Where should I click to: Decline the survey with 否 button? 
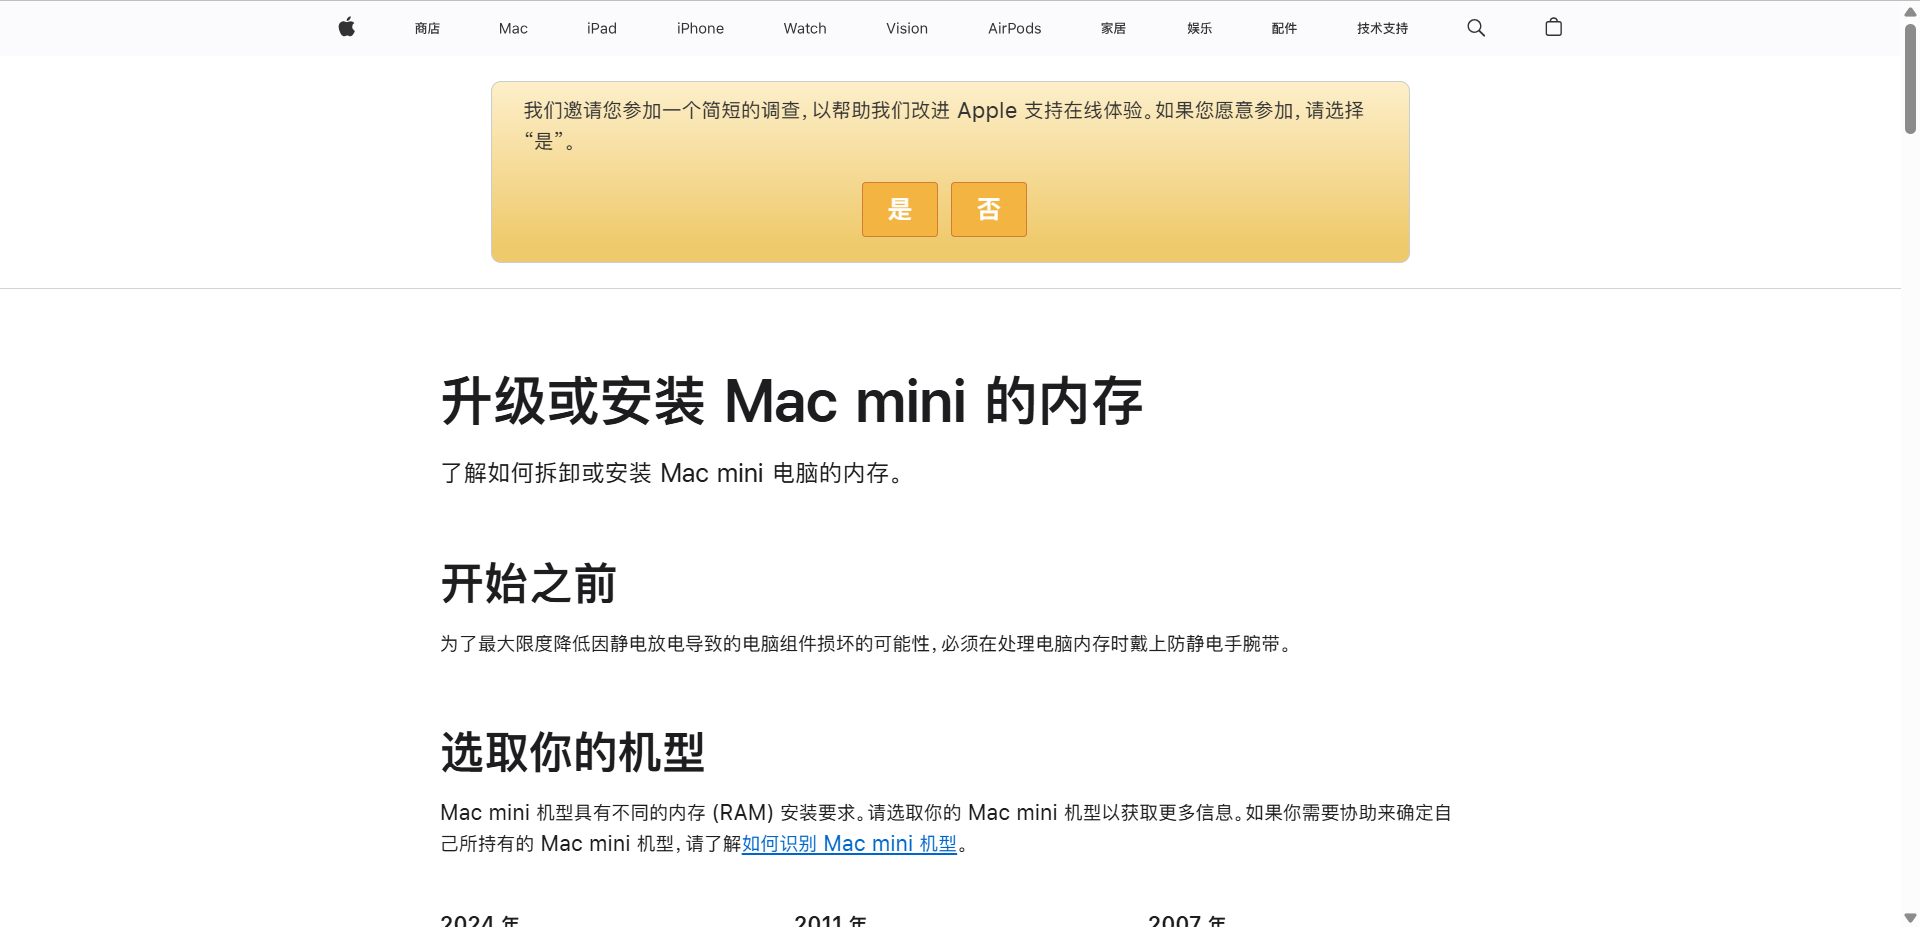point(989,209)
